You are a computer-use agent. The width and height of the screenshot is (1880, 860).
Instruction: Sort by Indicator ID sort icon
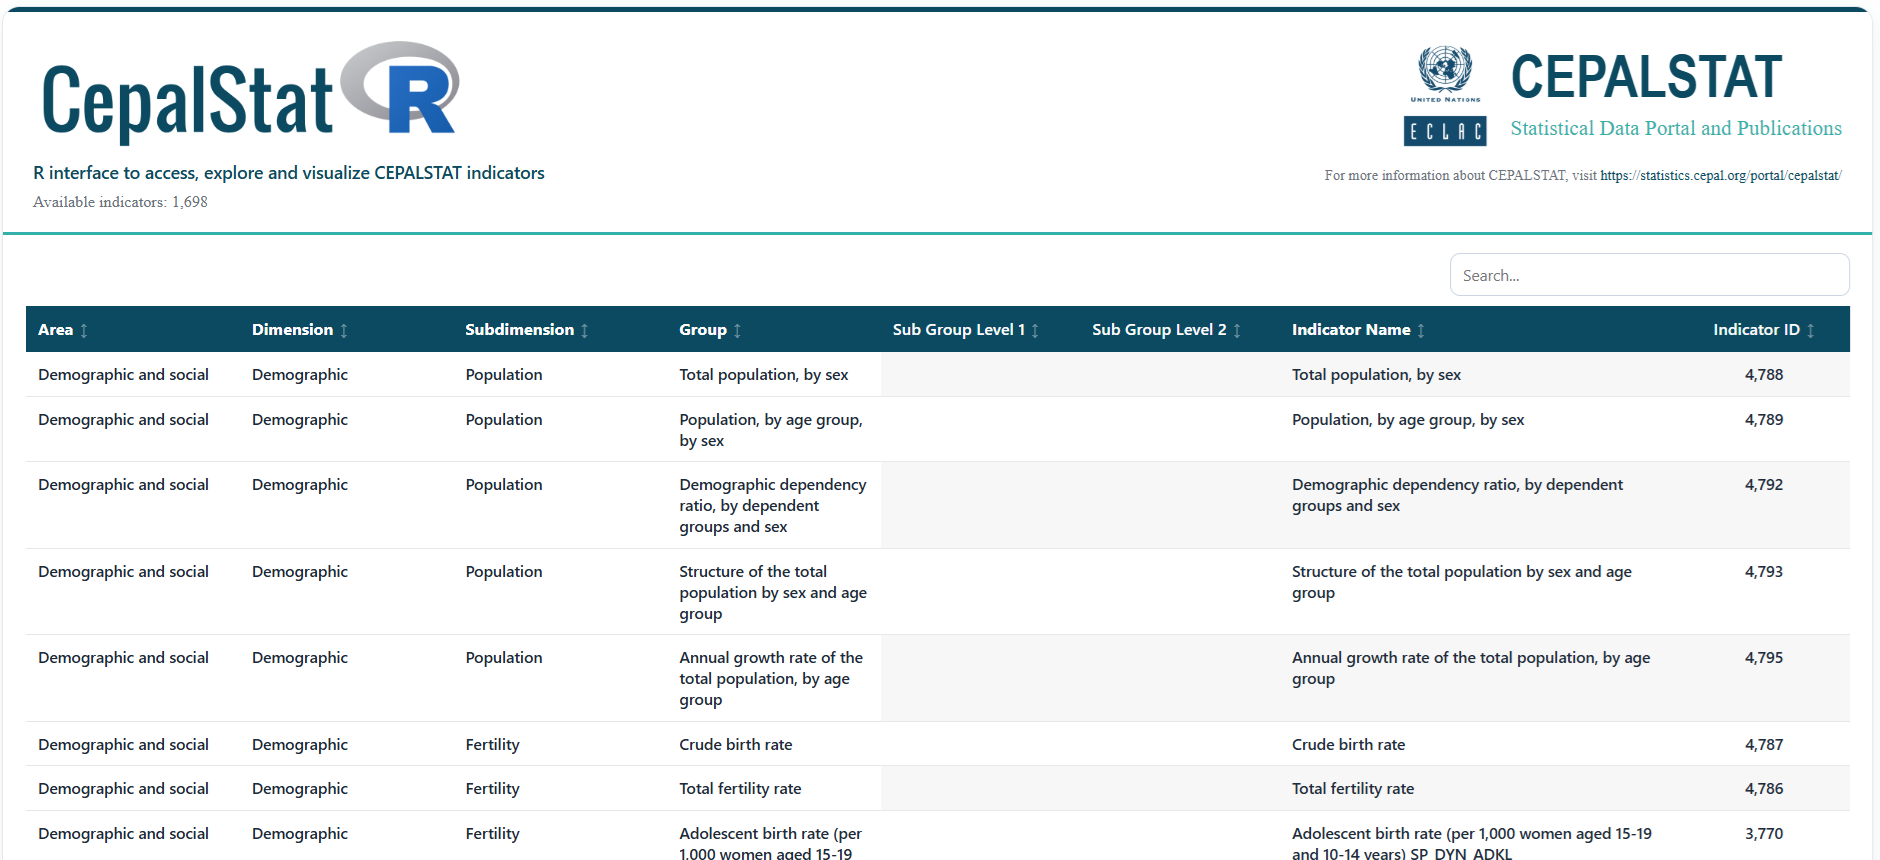pos(1811,330)
